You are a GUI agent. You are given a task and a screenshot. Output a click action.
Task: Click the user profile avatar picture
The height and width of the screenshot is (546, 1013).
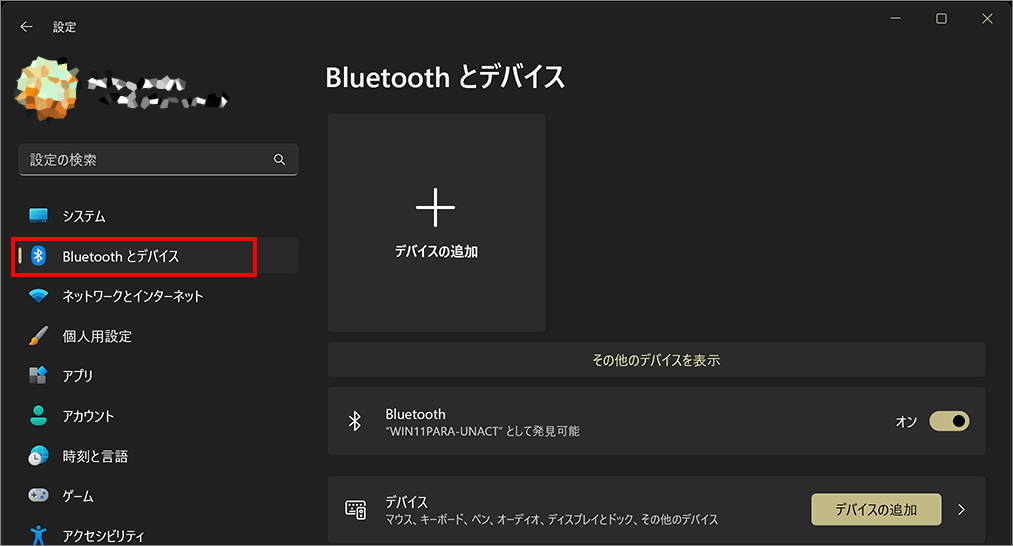pos(47,89)
